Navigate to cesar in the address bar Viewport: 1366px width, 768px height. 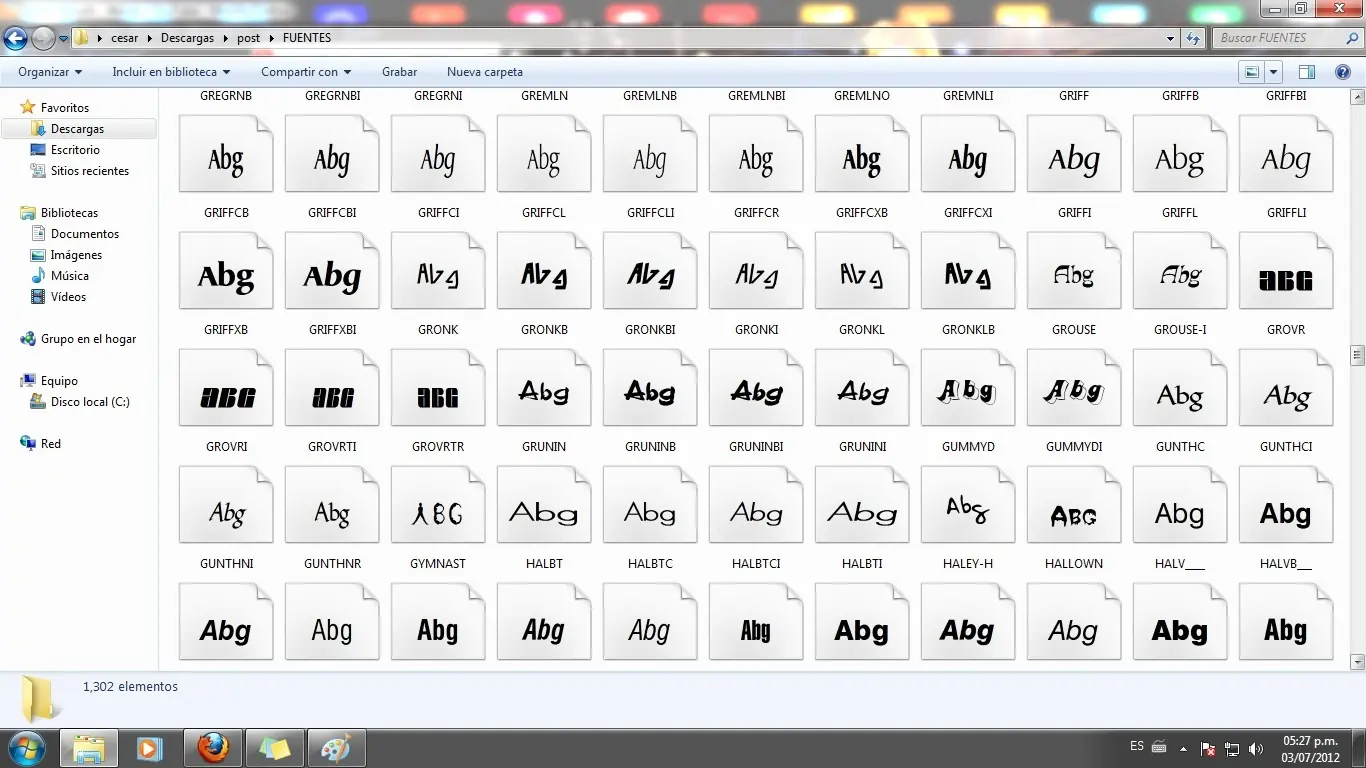(125, 38)
